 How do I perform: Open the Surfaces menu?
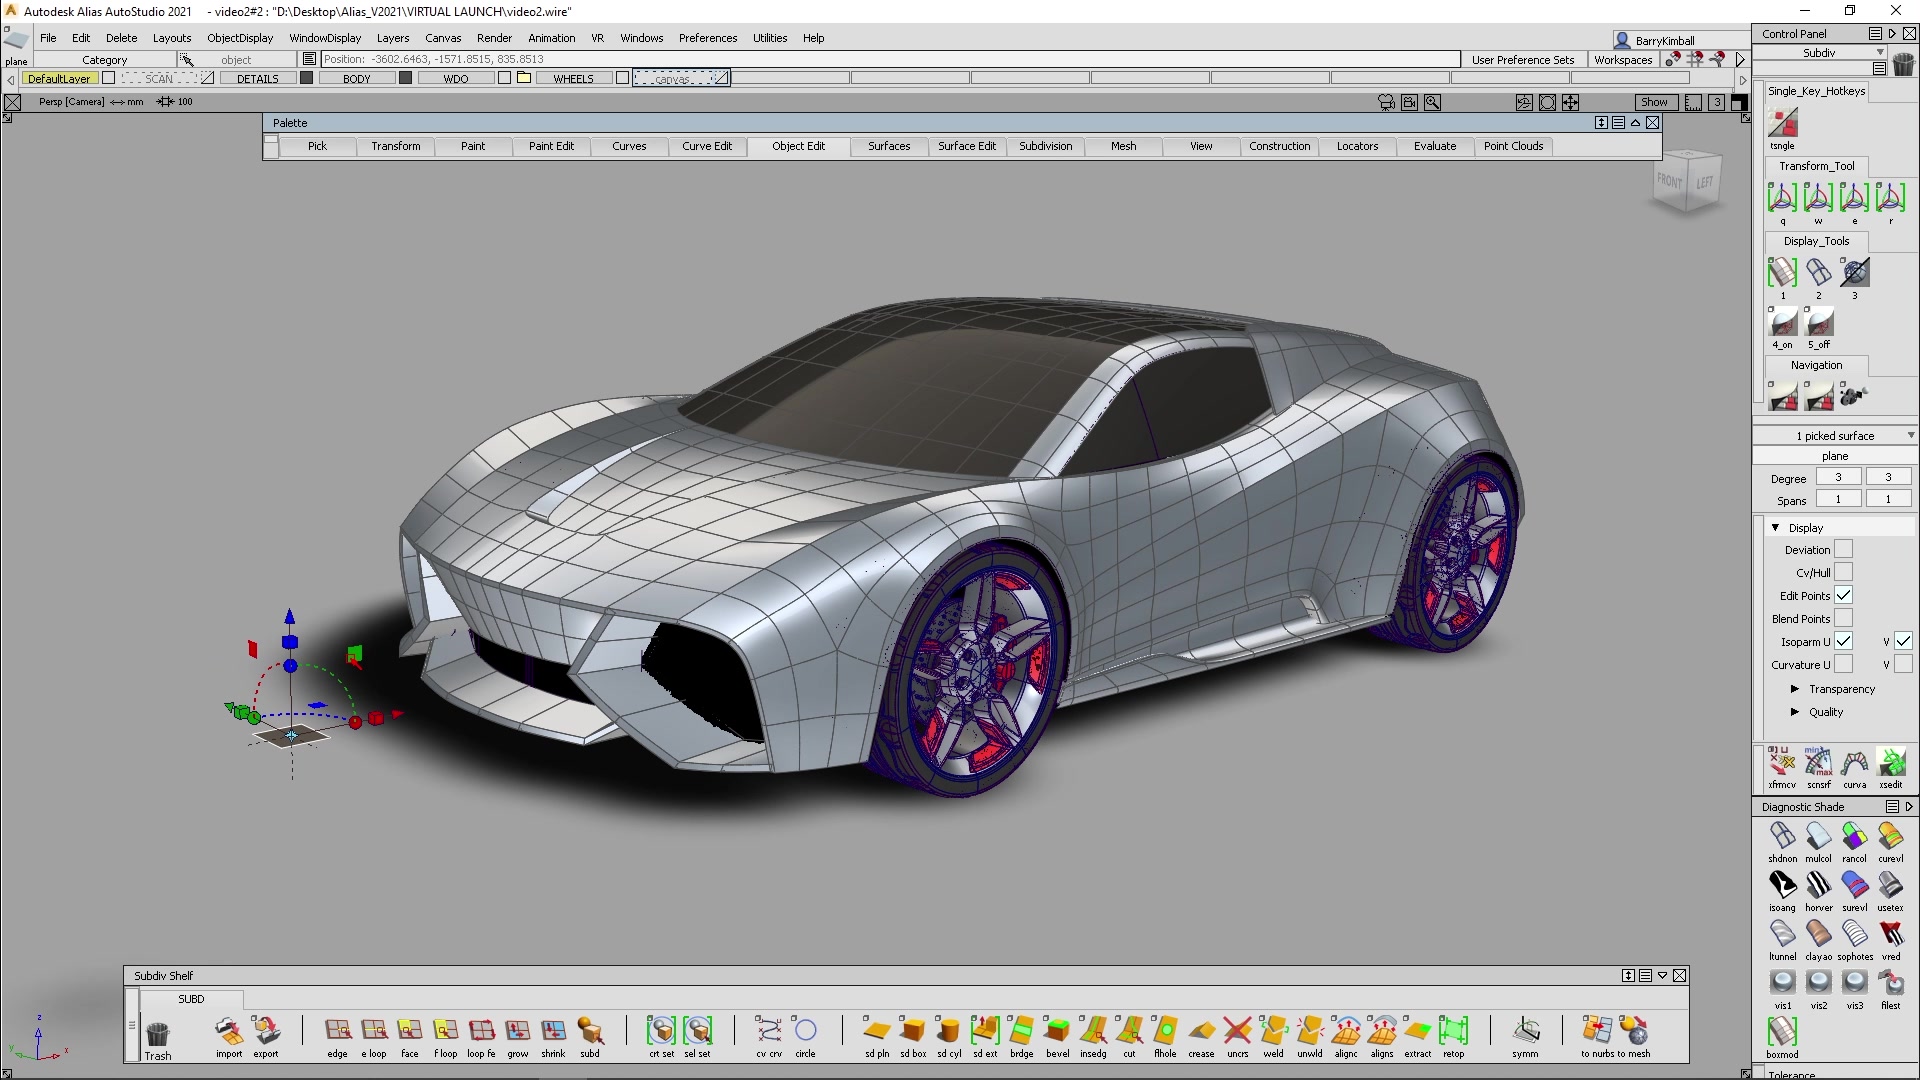pos(887,145)
